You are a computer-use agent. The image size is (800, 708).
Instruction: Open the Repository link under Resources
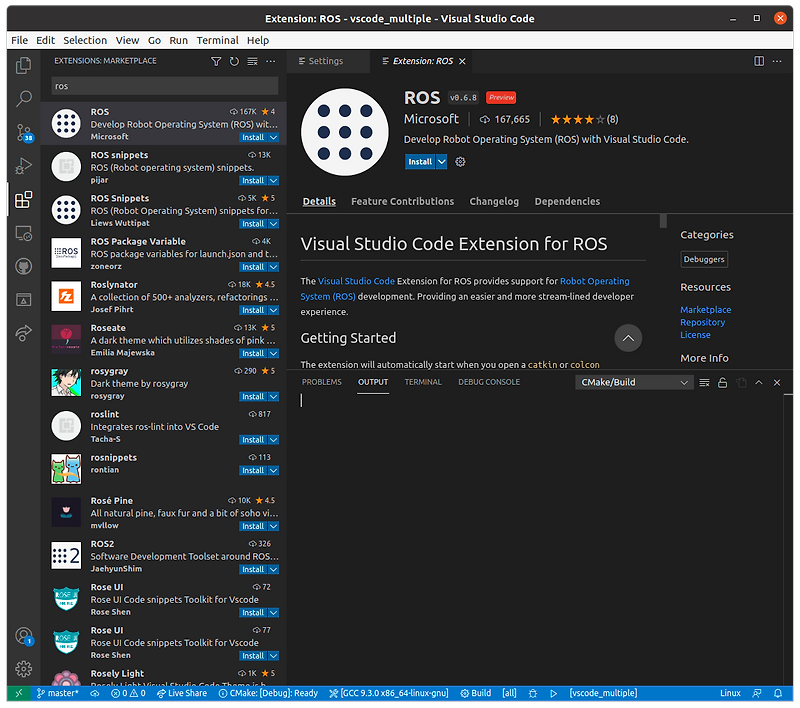703,322
